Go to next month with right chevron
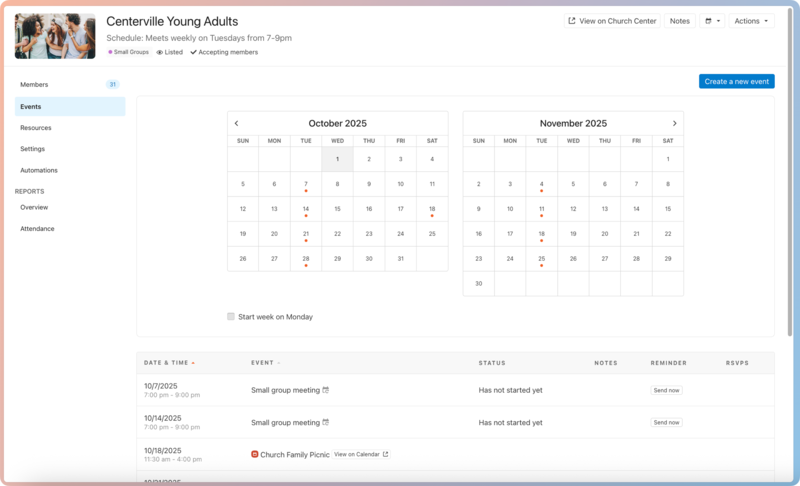The image size is (800, 486). (x=674, y=123)
